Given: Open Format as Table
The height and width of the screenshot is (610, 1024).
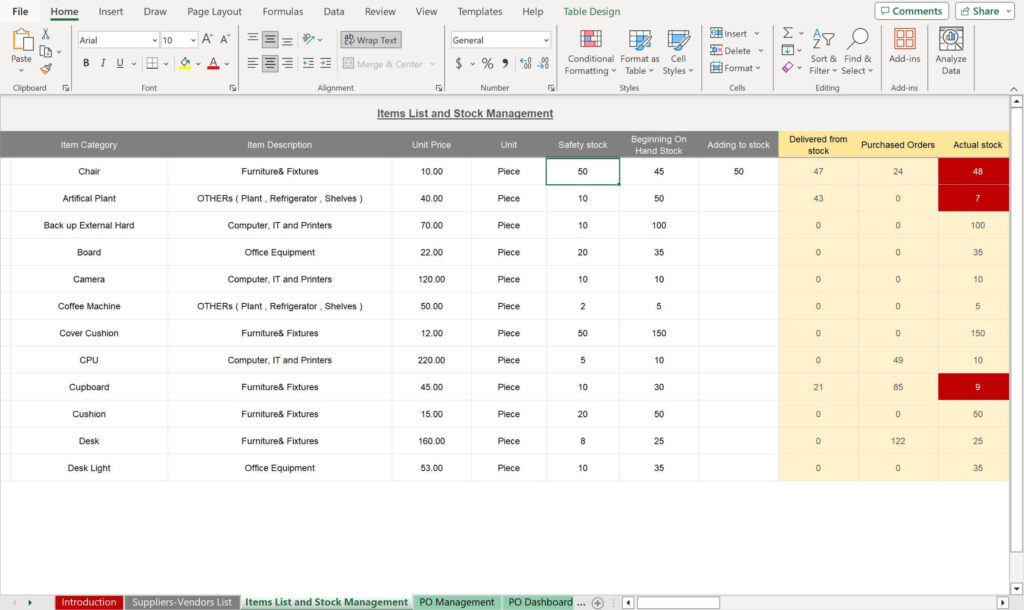Looking at the screenshot, I should pos(639,52).
